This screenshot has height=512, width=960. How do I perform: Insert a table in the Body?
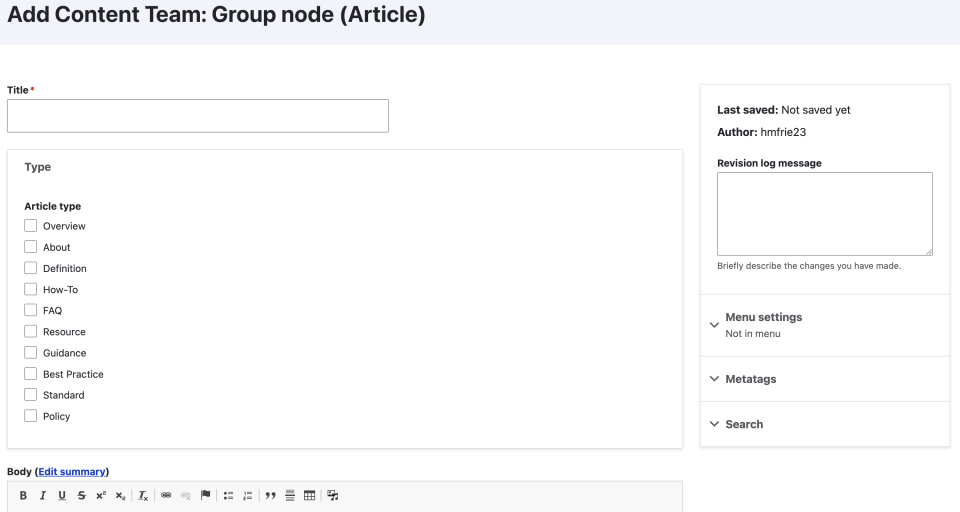(310, 495)
